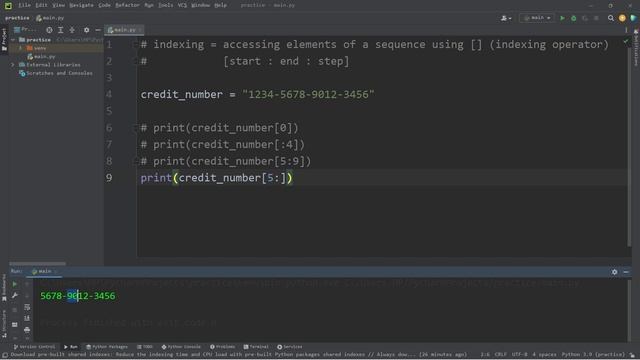
Task: Click Select Opened File target icon
Action: click(49, 30)
